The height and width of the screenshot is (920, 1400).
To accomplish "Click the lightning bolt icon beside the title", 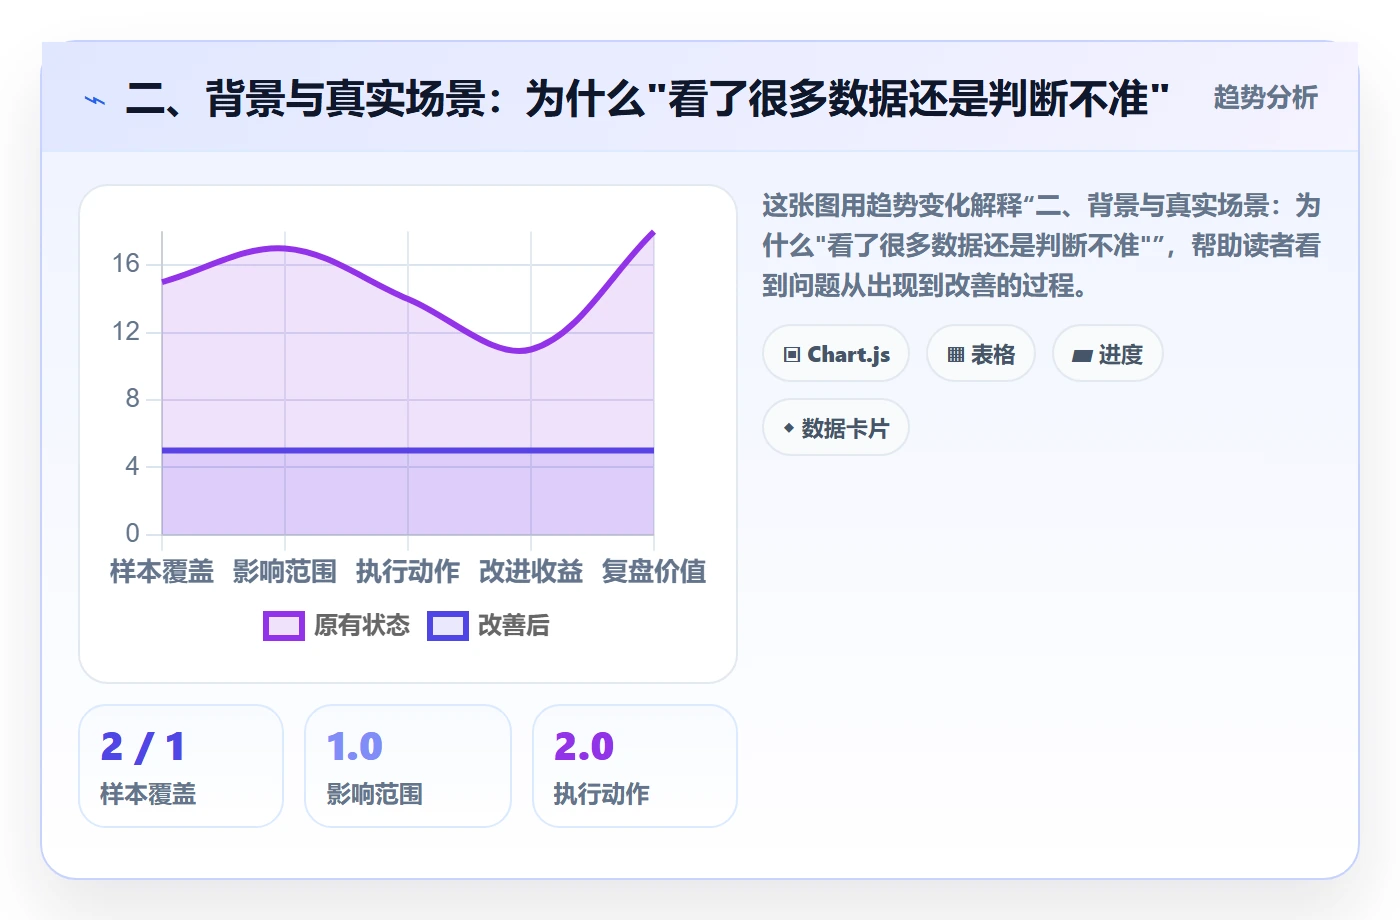I will point(95,100).
